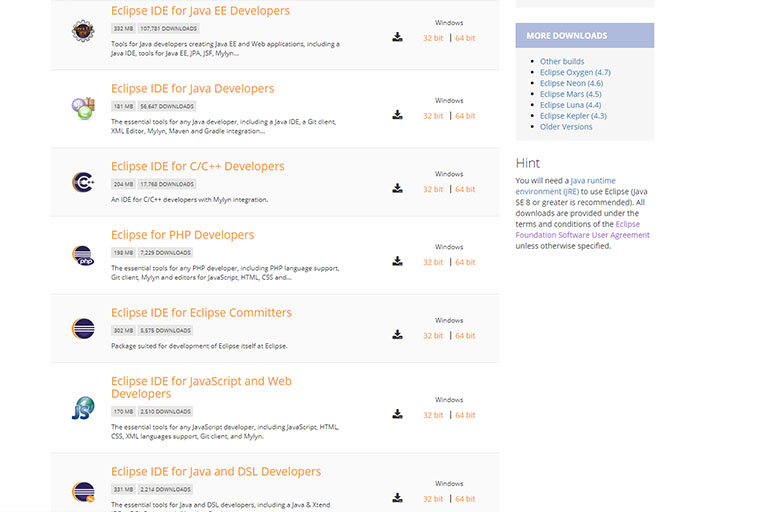Download 64 bit Java and DSL Developers package
The image size is (768, 512).
point(465,499)
